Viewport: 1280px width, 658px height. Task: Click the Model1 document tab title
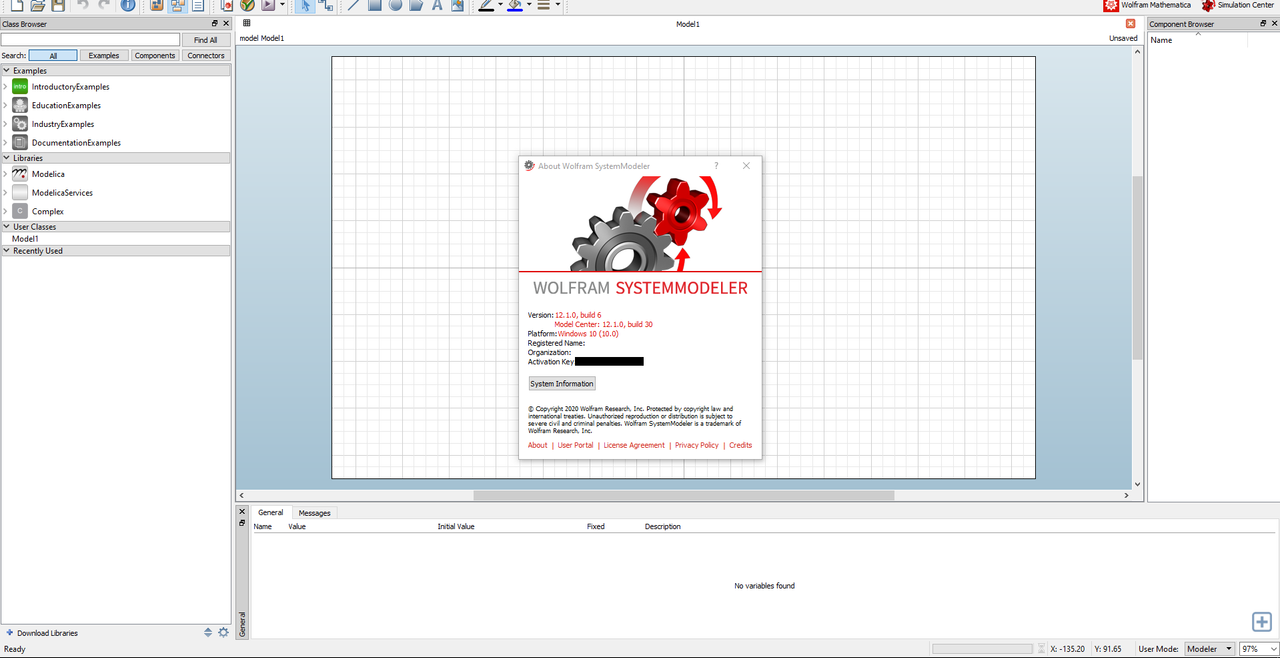(688, 24)
